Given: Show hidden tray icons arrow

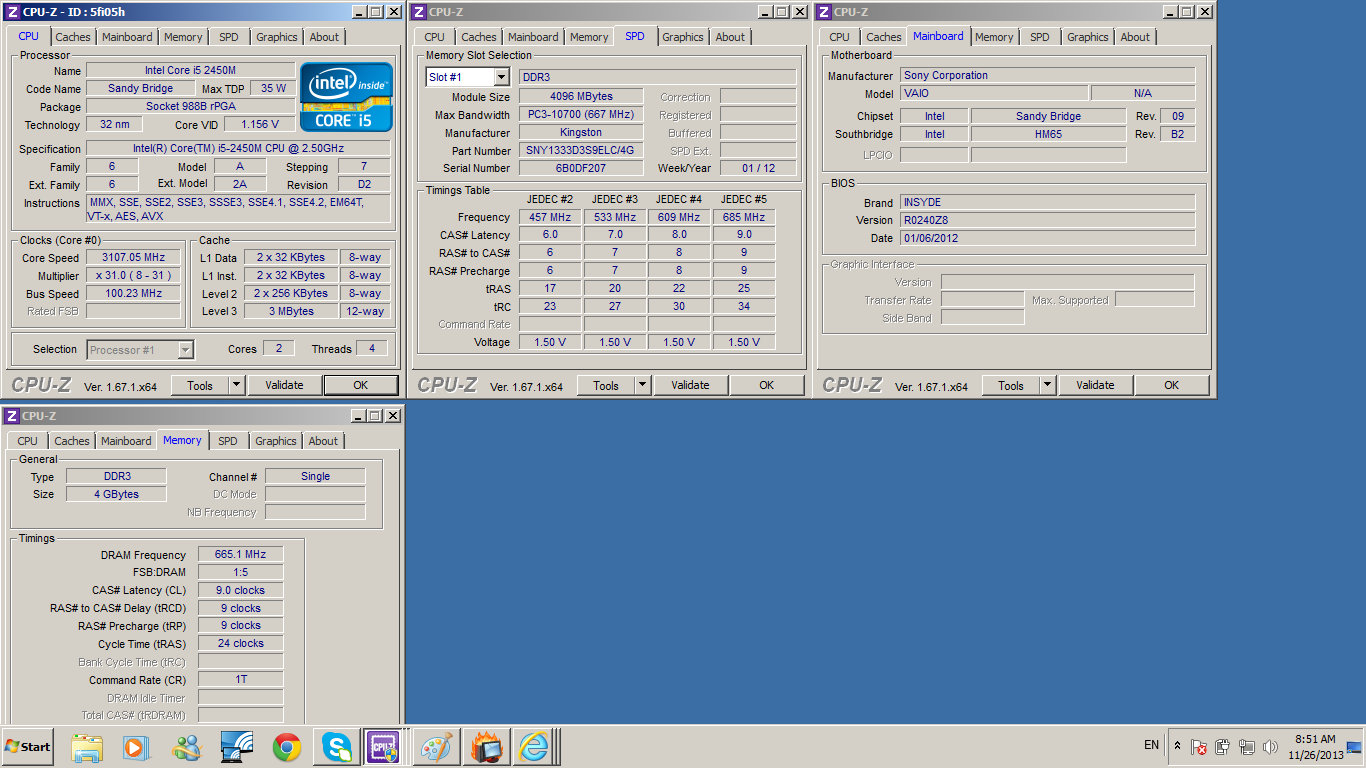Looking at the screenshot, I should 1177,747.
